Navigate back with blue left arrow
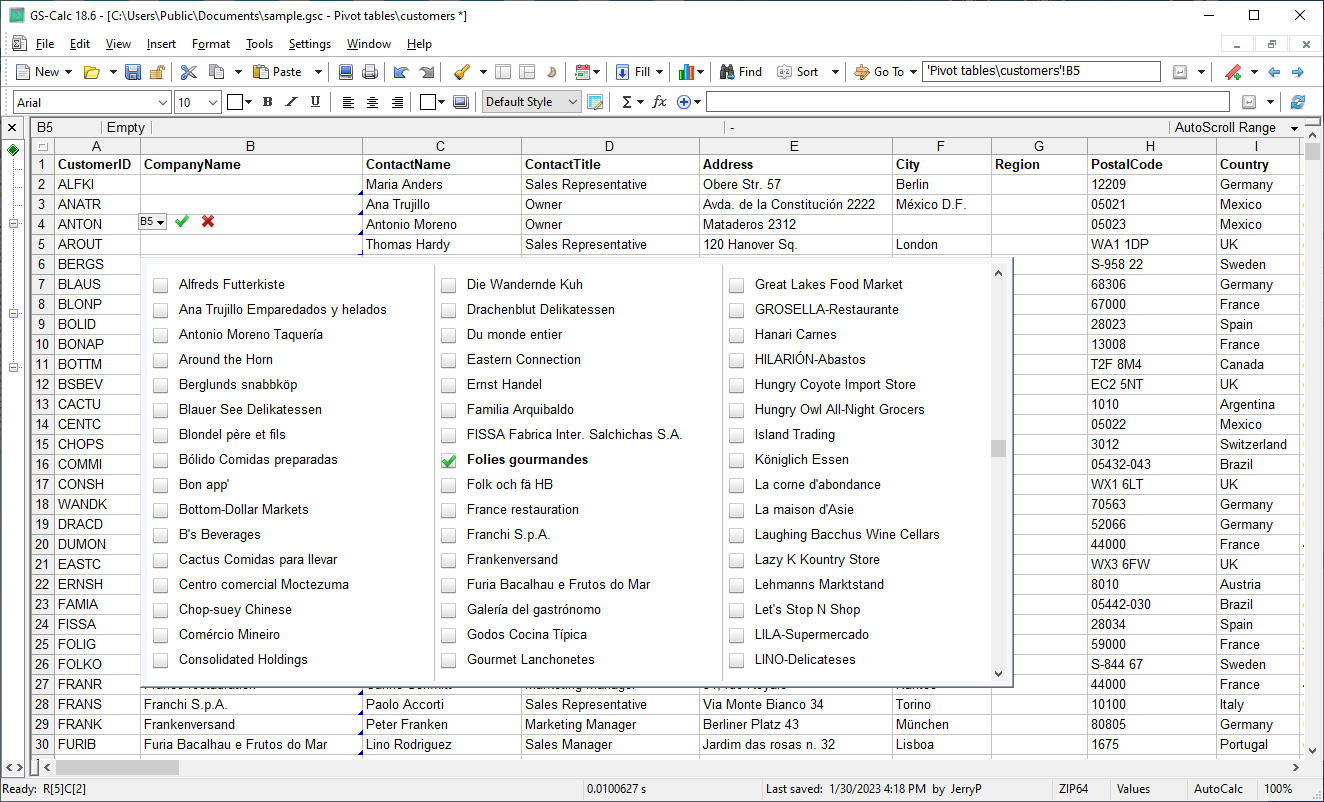This screenshot has width=1324, height=802. point(1273,72)
